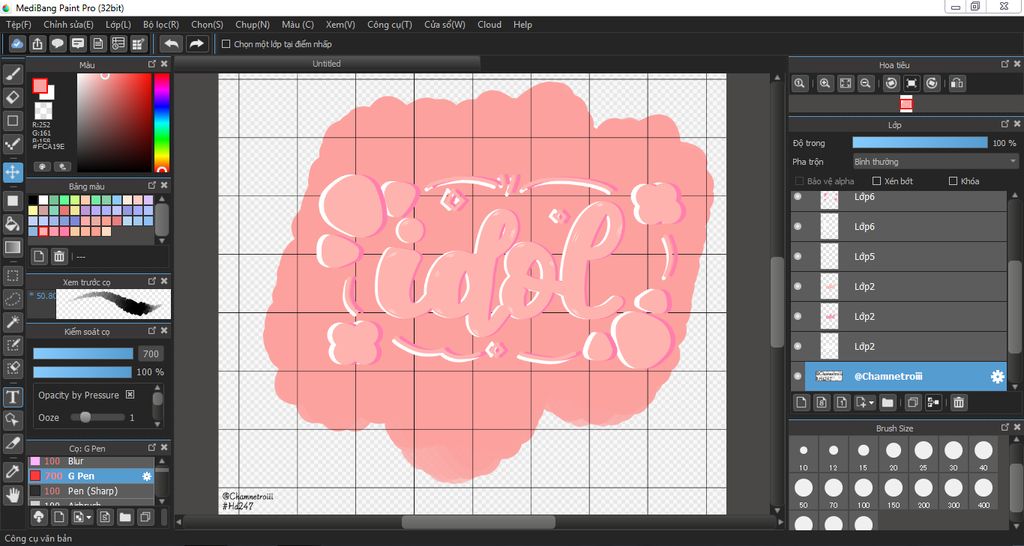Rotate canvas right in navigator

[x=932, y=83]
